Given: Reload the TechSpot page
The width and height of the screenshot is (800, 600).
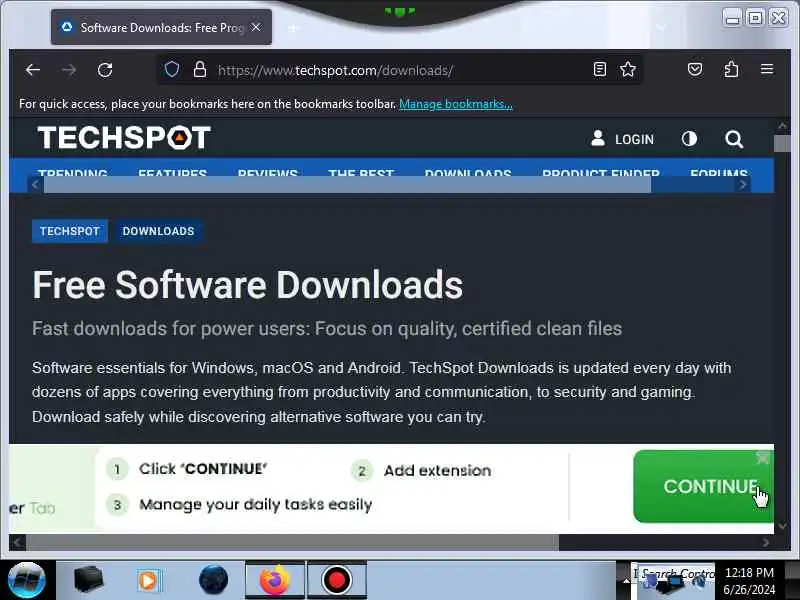Looking at the screenshot, I should click(x=105, y=70).
